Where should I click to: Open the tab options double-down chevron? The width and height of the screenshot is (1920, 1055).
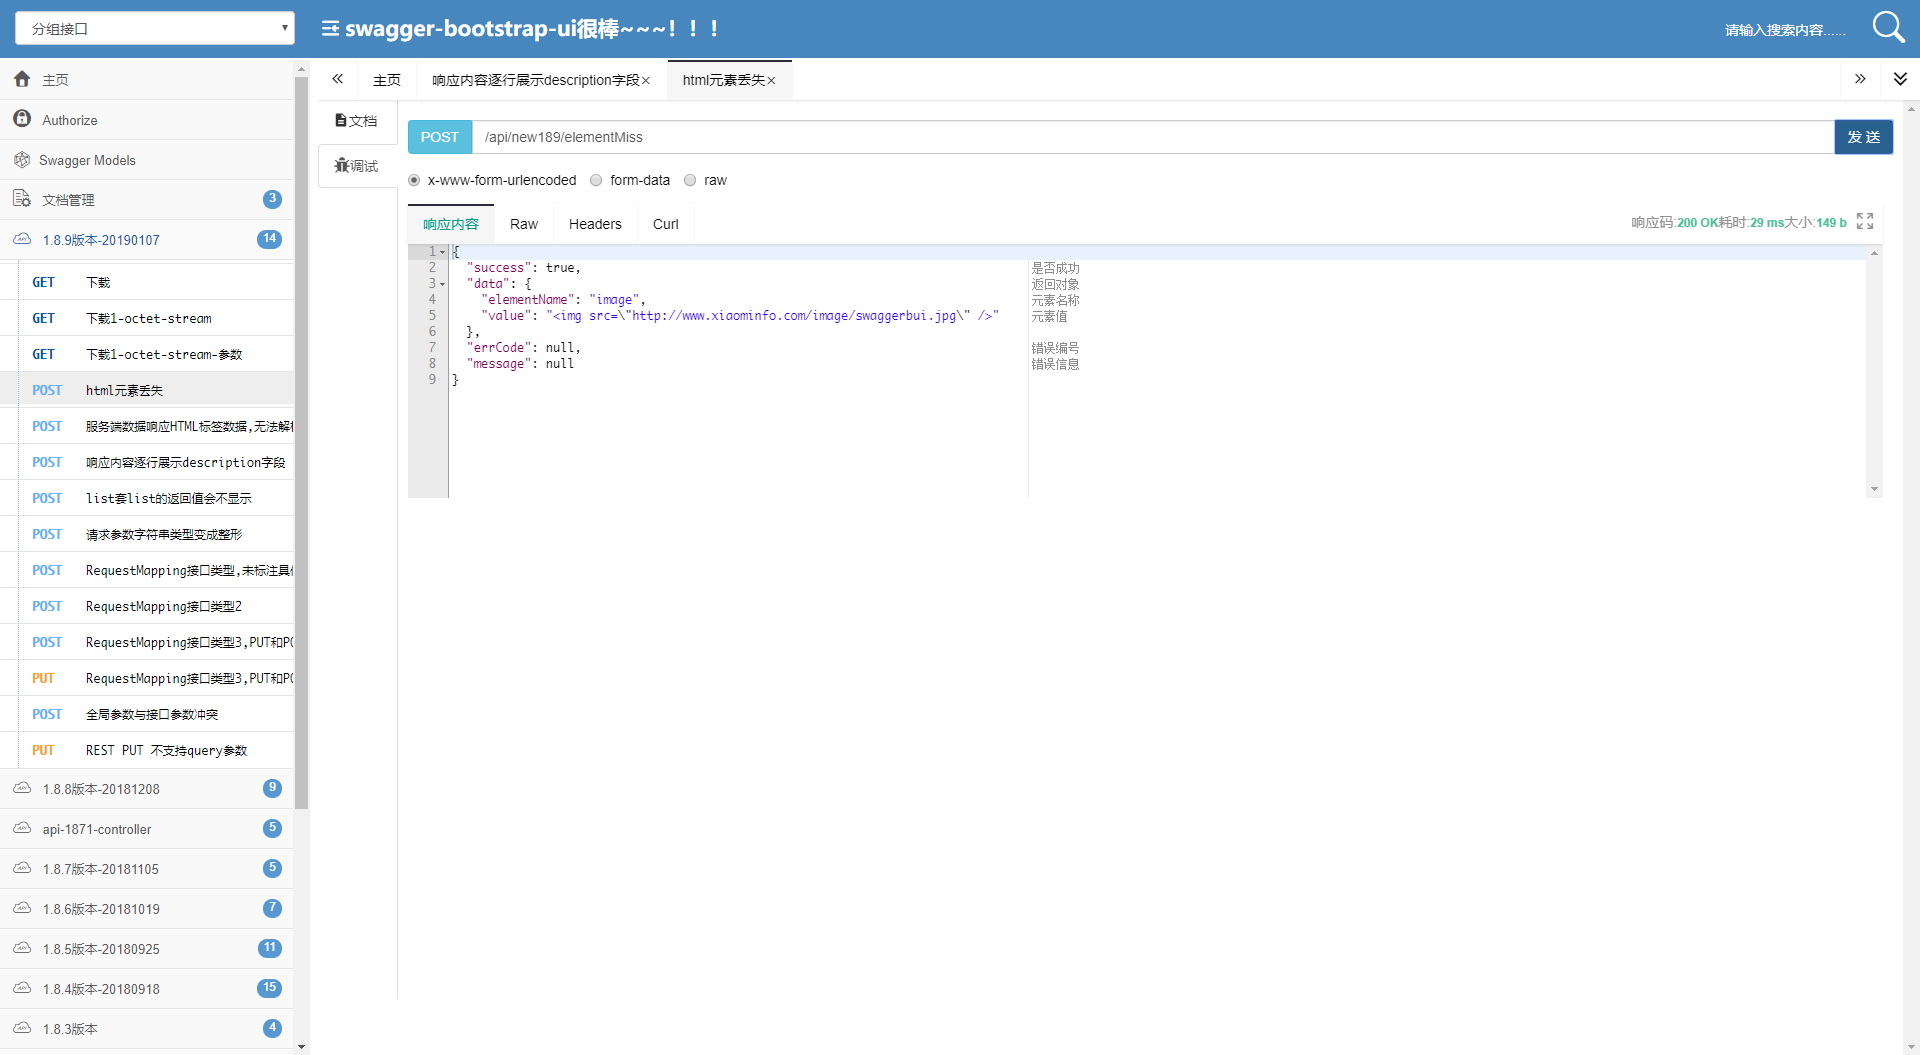click(x=1900, y=79)
